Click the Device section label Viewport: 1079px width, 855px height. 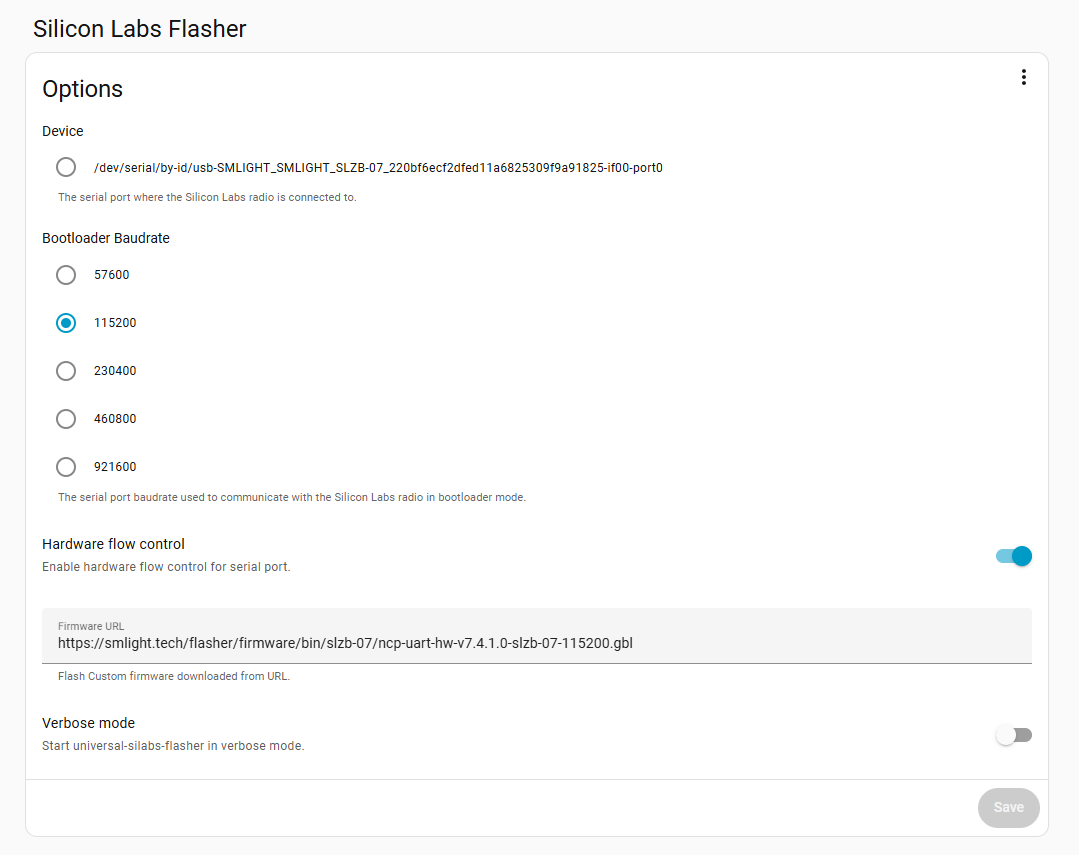pos(62,131)
